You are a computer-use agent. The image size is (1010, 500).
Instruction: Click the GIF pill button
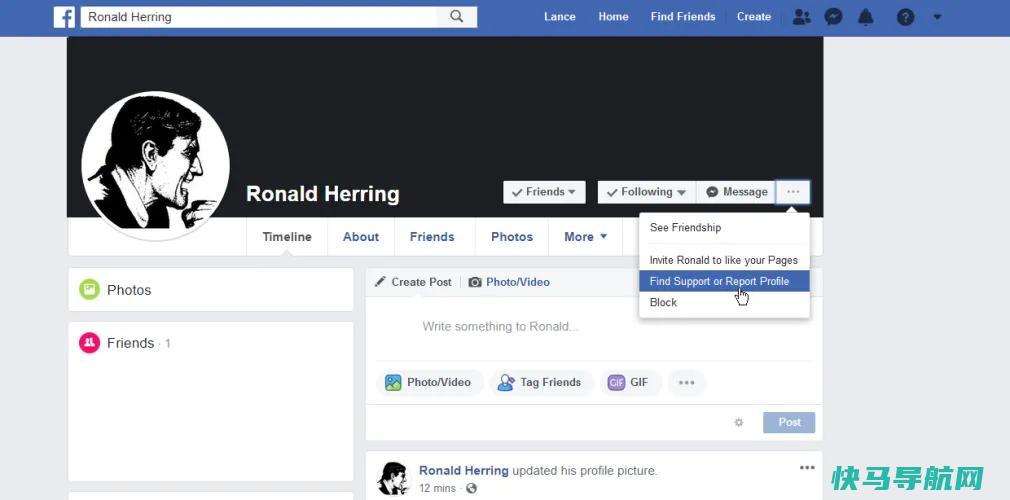629,382
